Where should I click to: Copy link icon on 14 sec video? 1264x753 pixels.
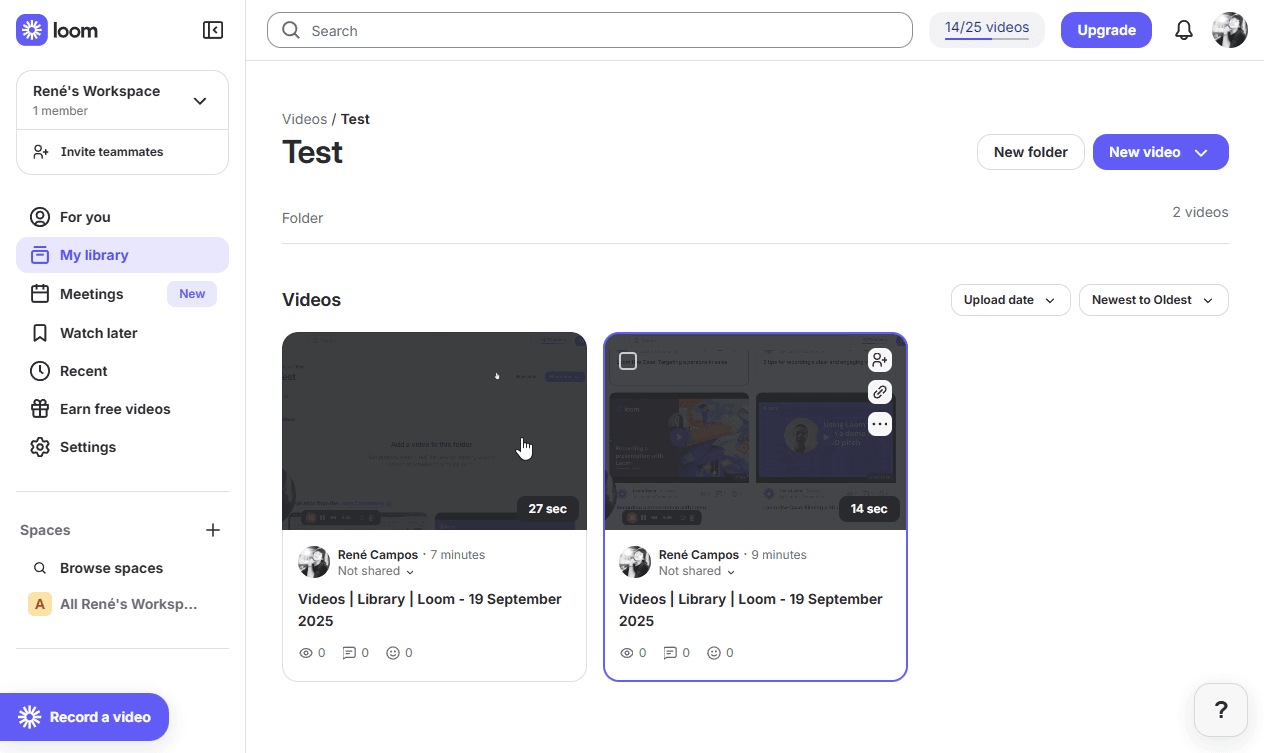879,392
